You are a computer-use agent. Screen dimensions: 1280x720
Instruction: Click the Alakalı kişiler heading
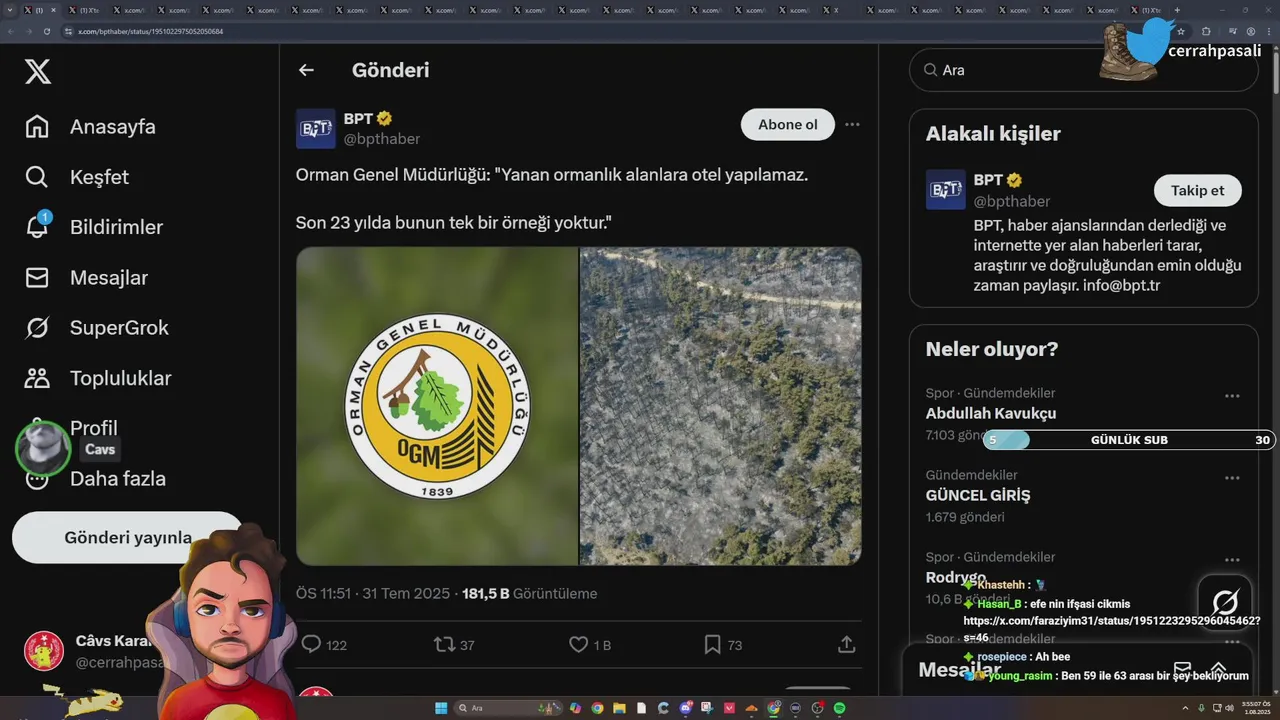(x=993, y=133)
